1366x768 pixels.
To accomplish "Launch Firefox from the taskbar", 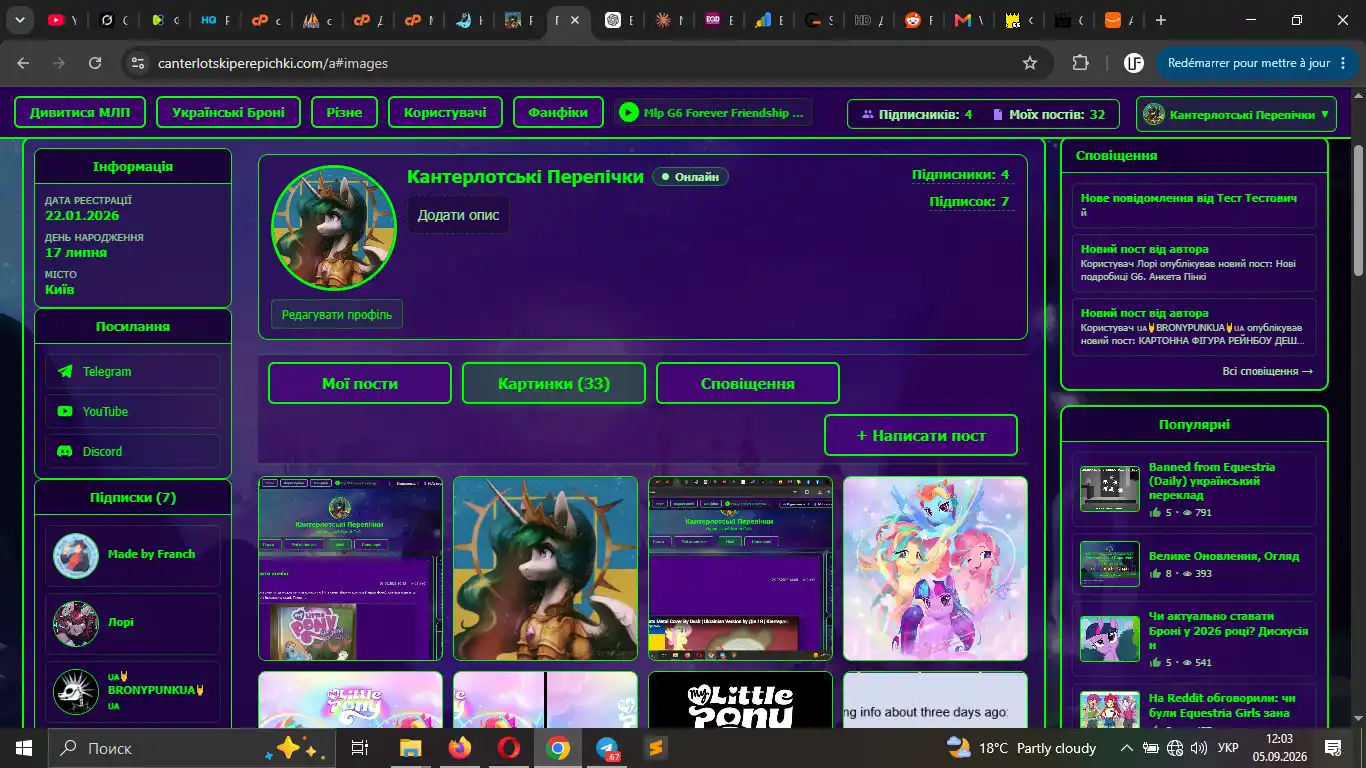I will (460, 748).
